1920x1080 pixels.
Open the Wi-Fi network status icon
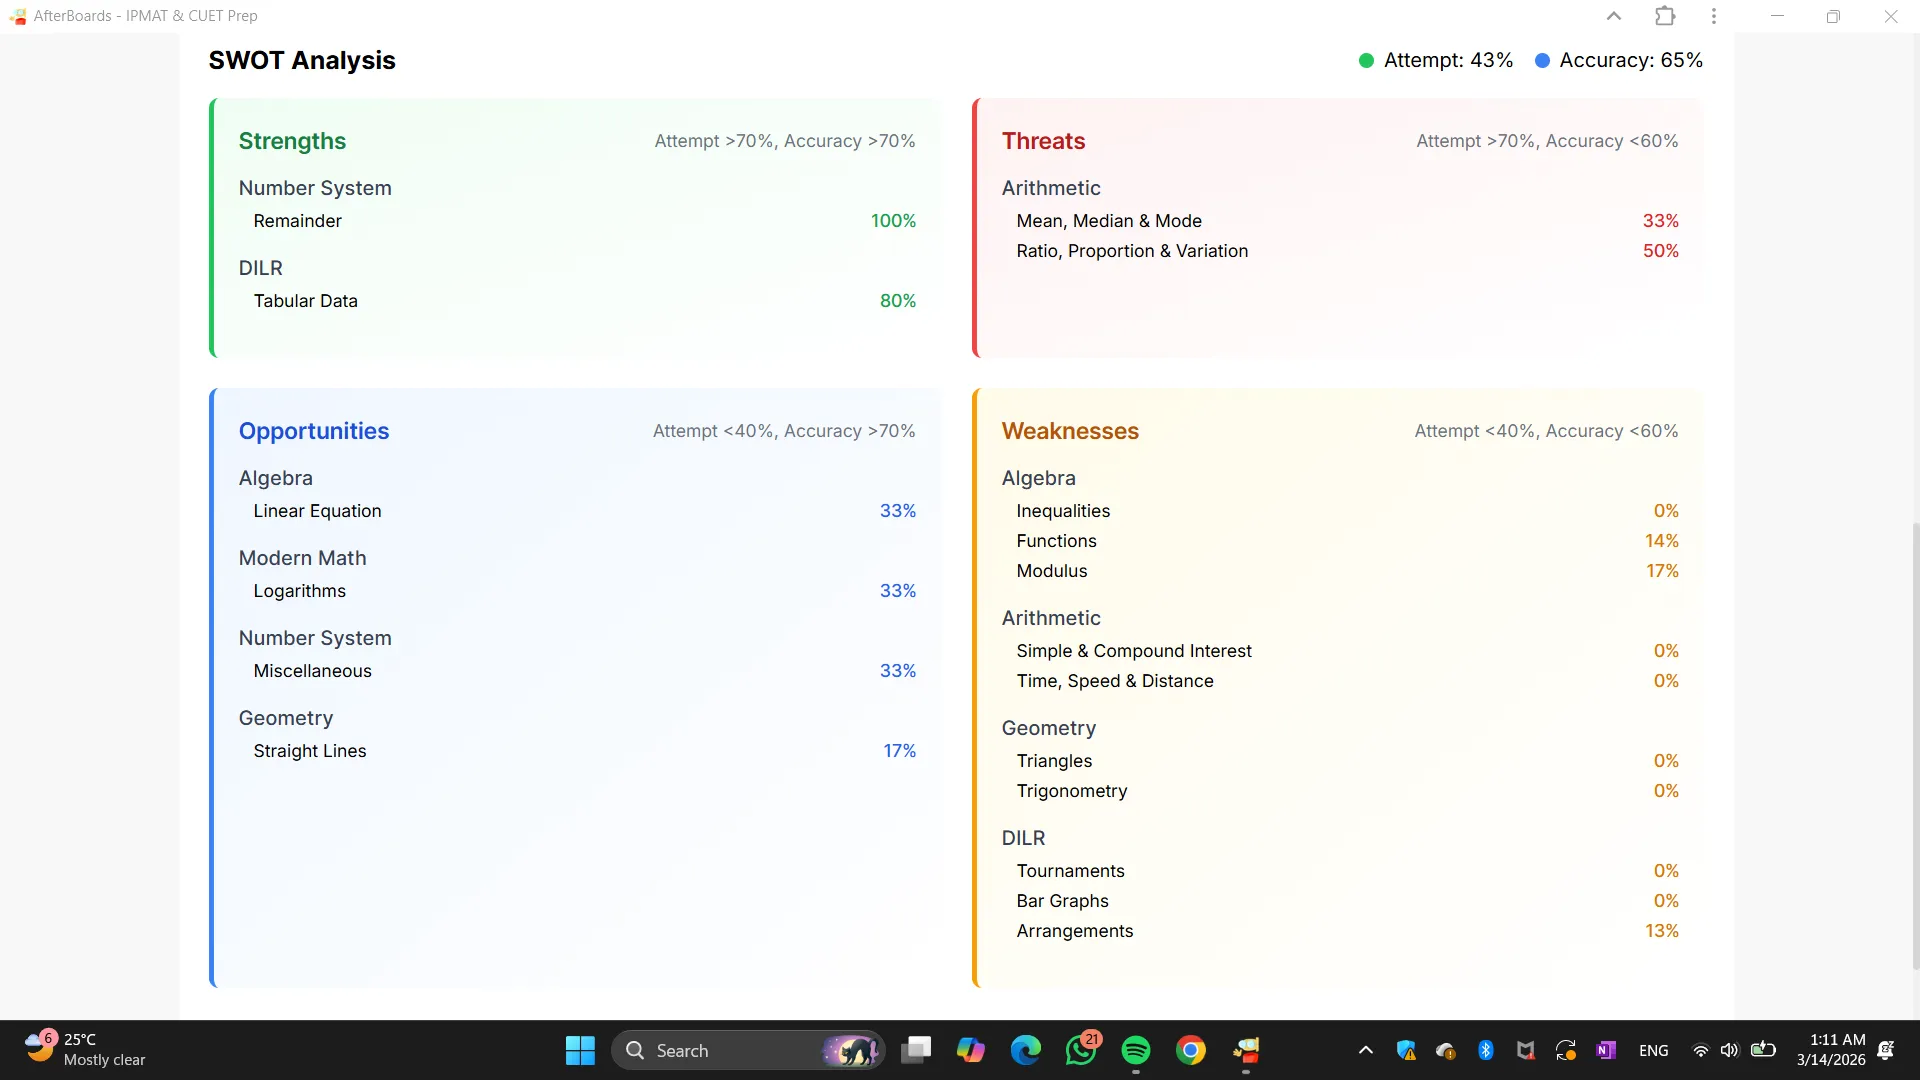pos(1700,1050)
